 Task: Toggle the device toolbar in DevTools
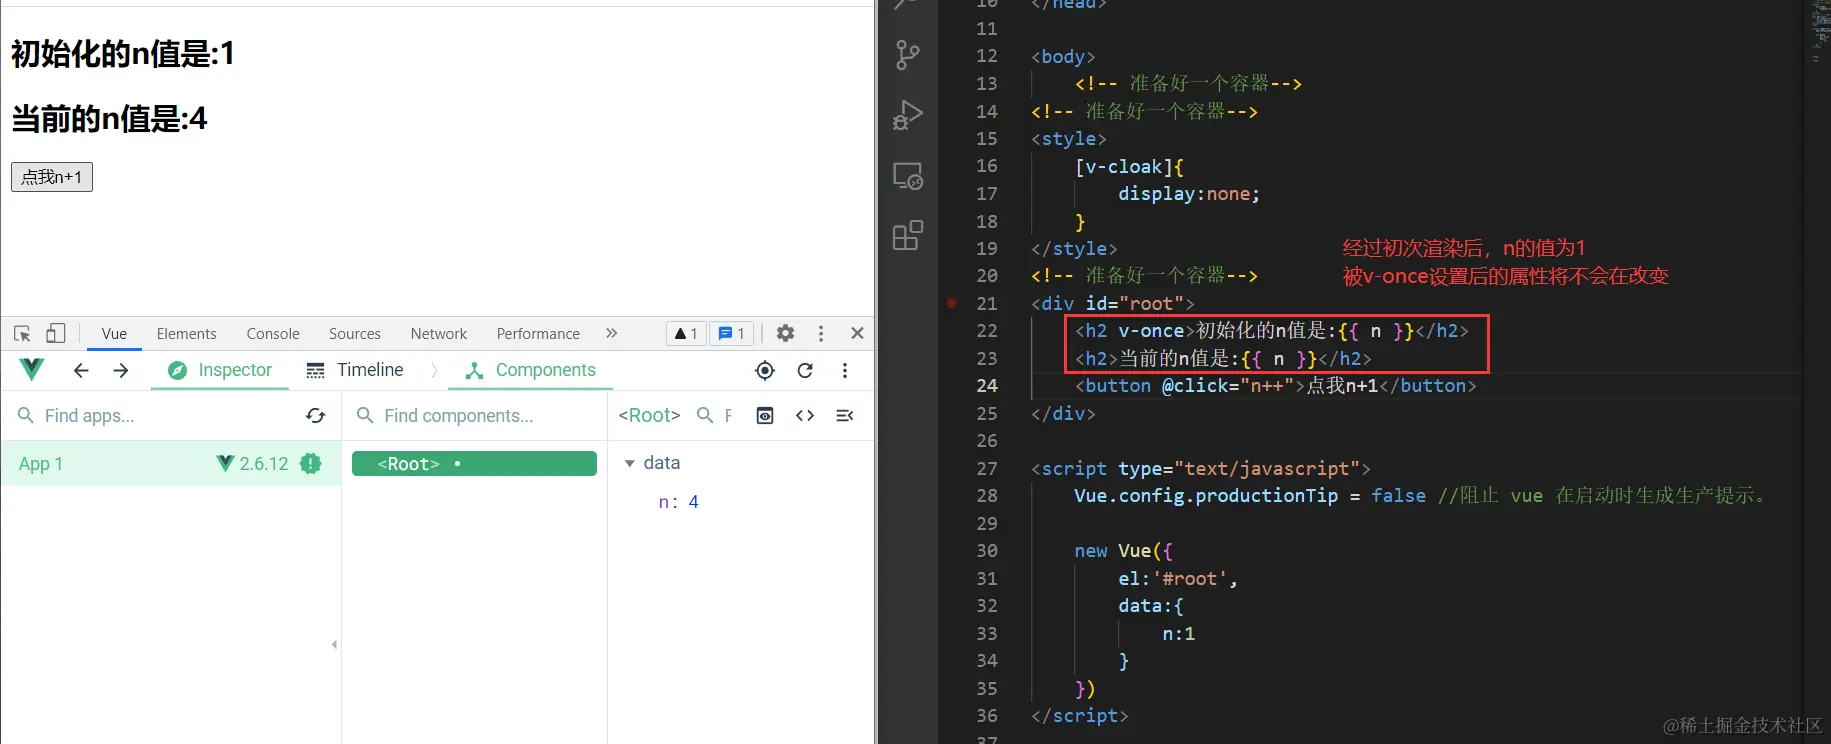(x=56, y=333)
